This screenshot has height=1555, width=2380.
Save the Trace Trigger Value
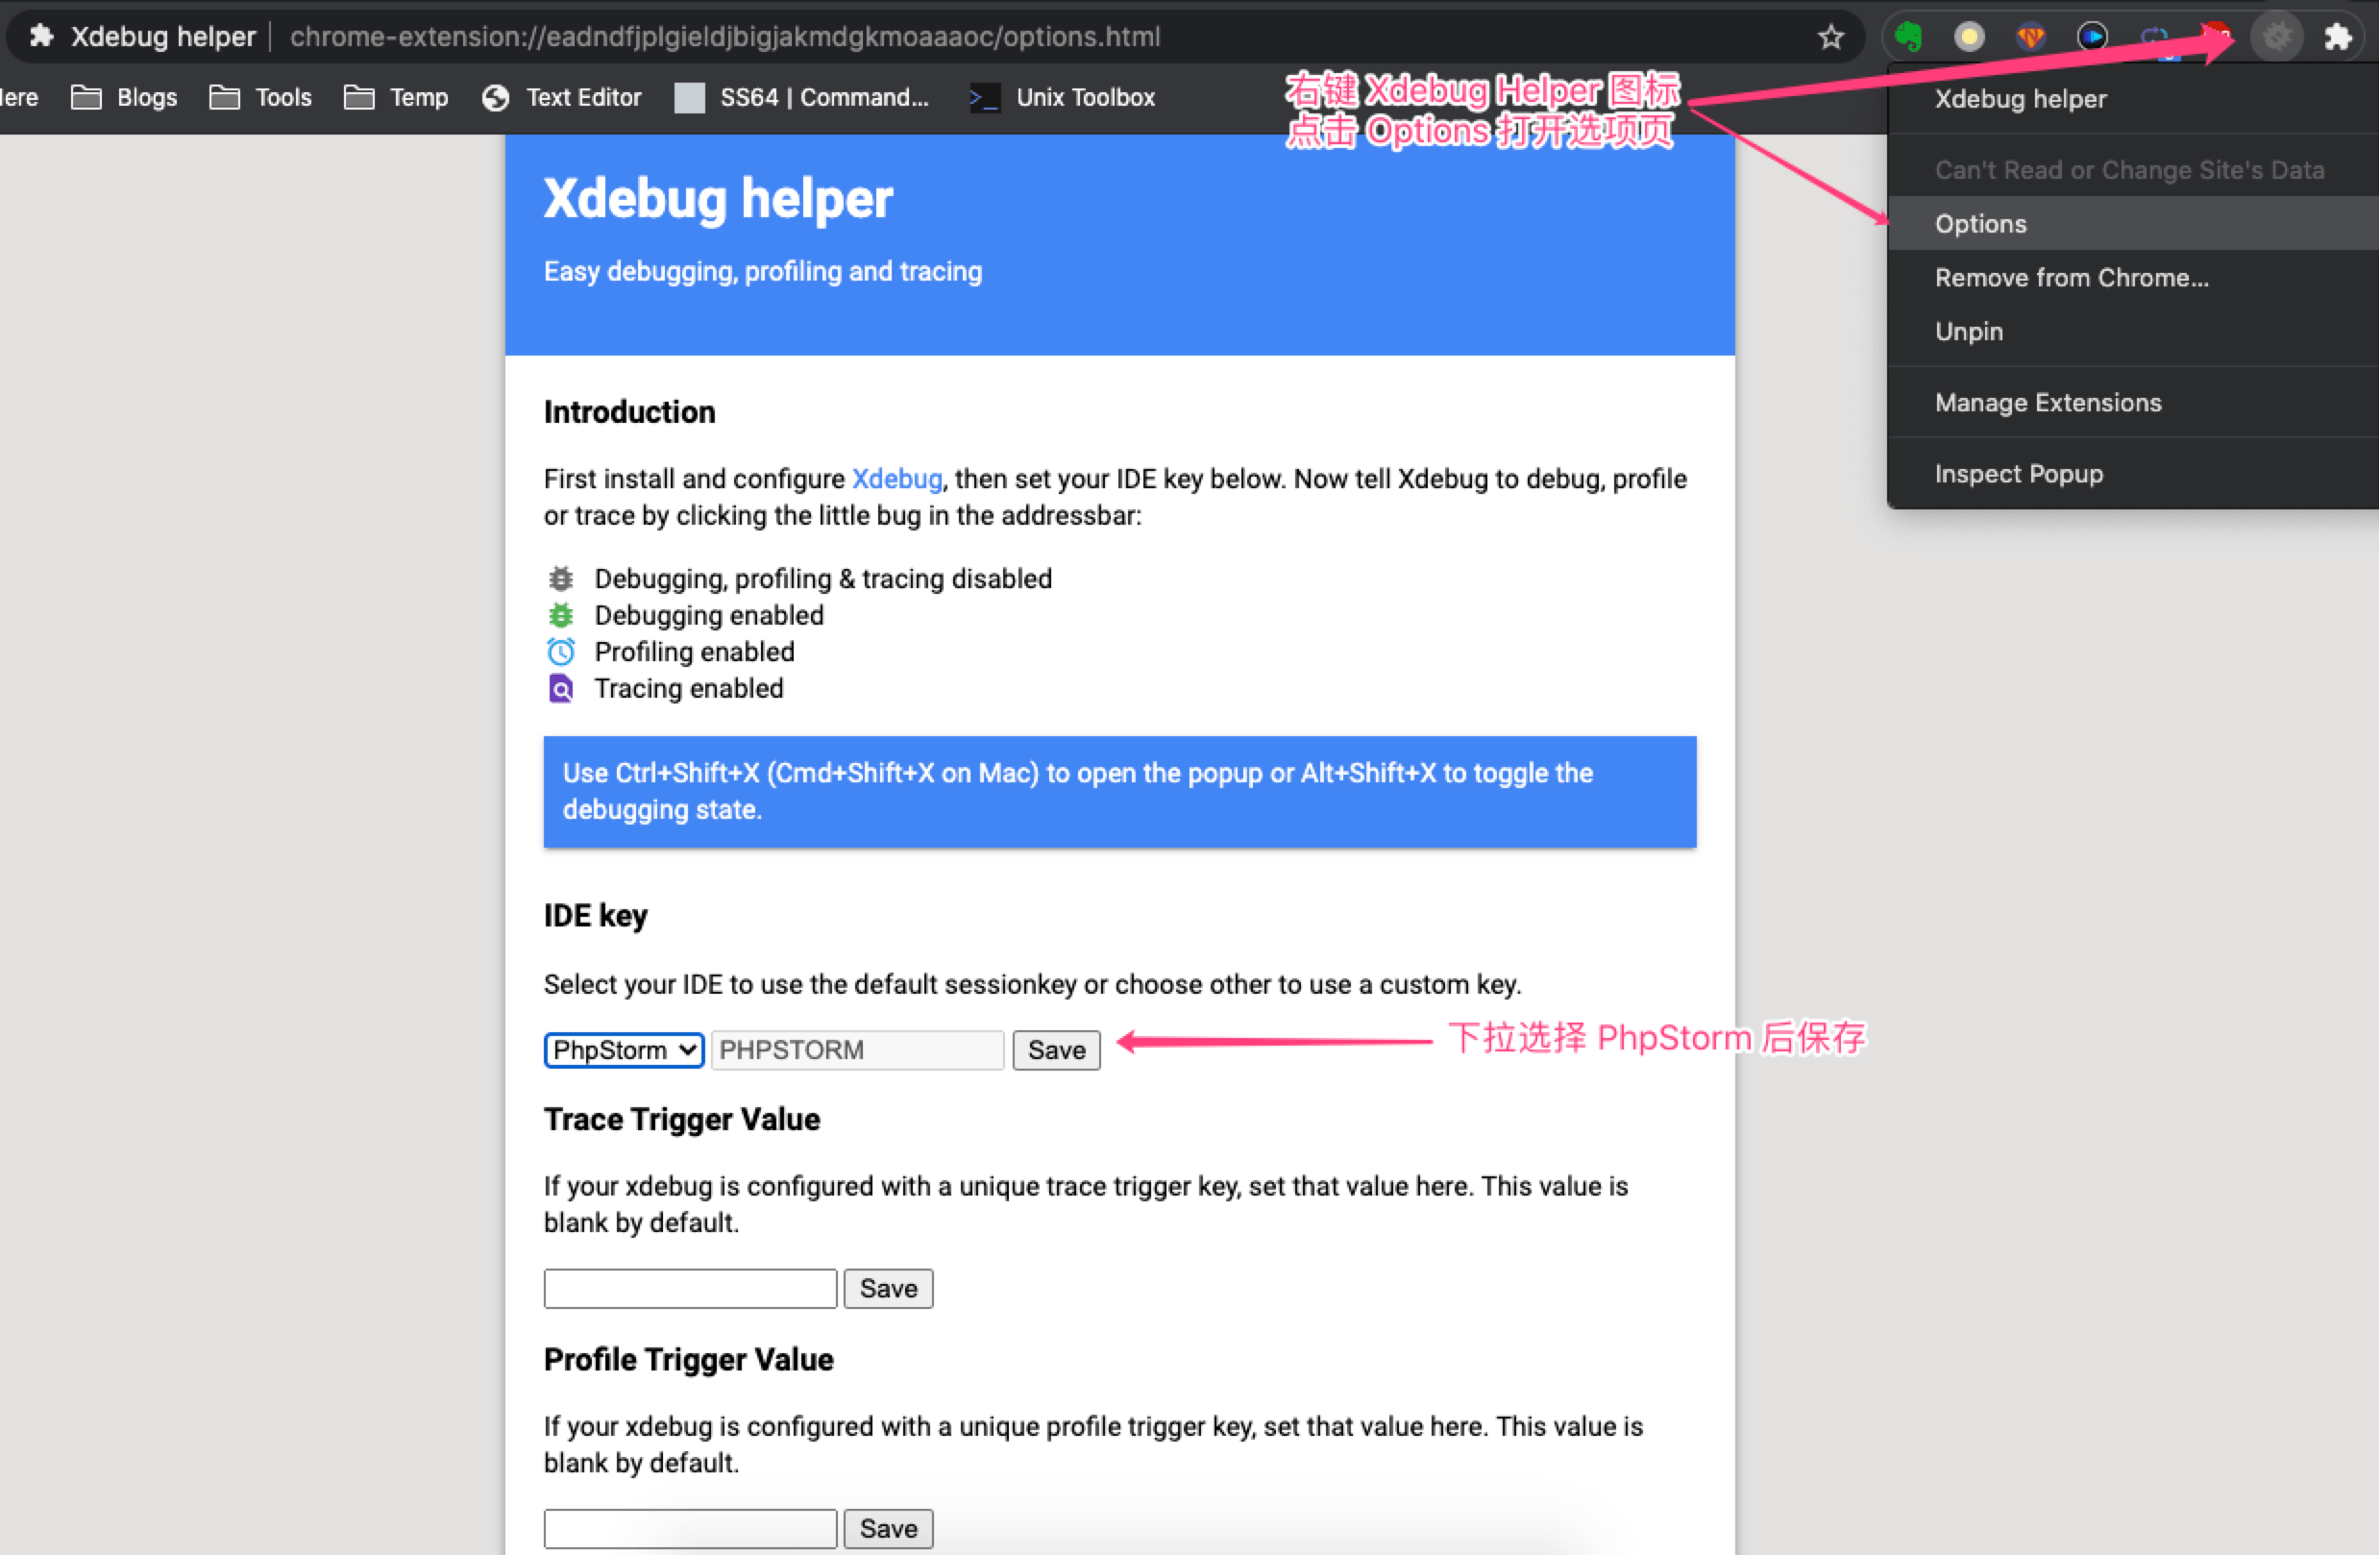click(x=888, y=1288)
